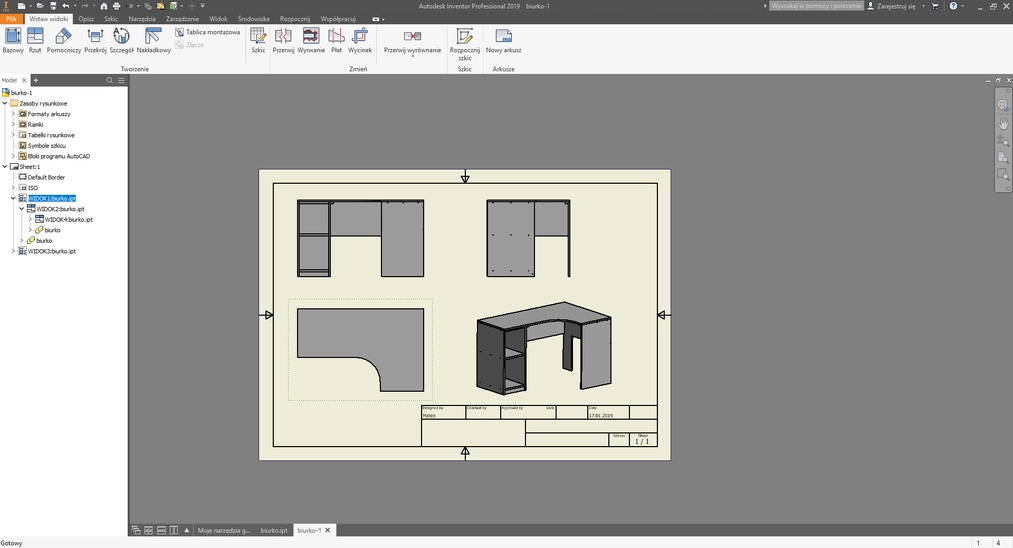Viewport: 1013px width, 548px height.
Task: Expand the Formaty arkuszy node
Action: pyautogui.click(x=14, y=114)
